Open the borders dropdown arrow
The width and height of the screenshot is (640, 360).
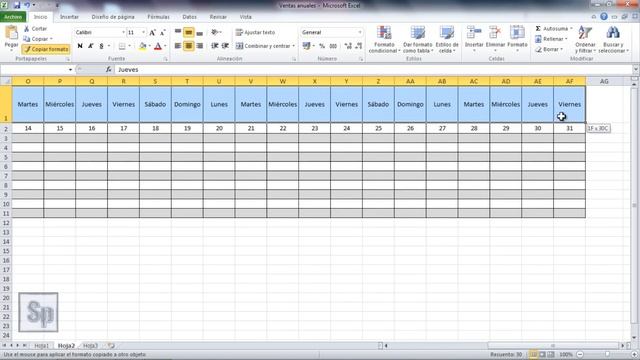point(130,46)
